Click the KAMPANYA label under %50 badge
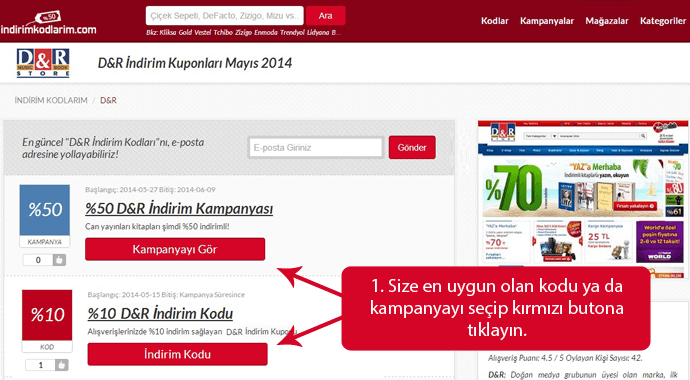690x380 pixels. (44, 242)
